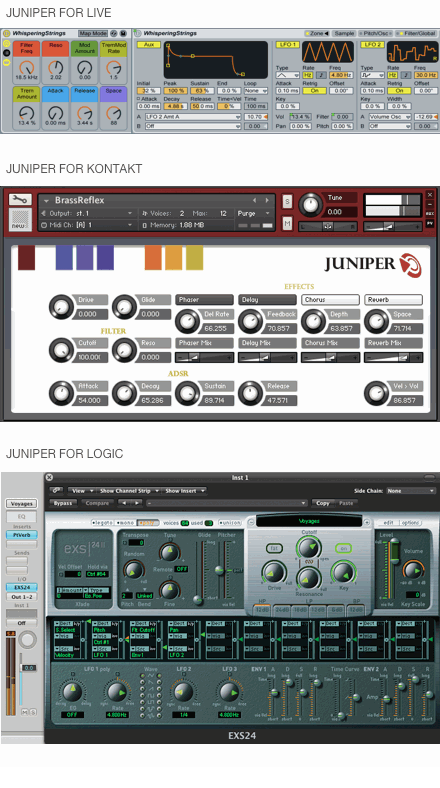The height and width of the screenshot is (788, 440).
Task: Mute the Logic channel strip with M
Action: pyautogui.click(x=25, y=712)
